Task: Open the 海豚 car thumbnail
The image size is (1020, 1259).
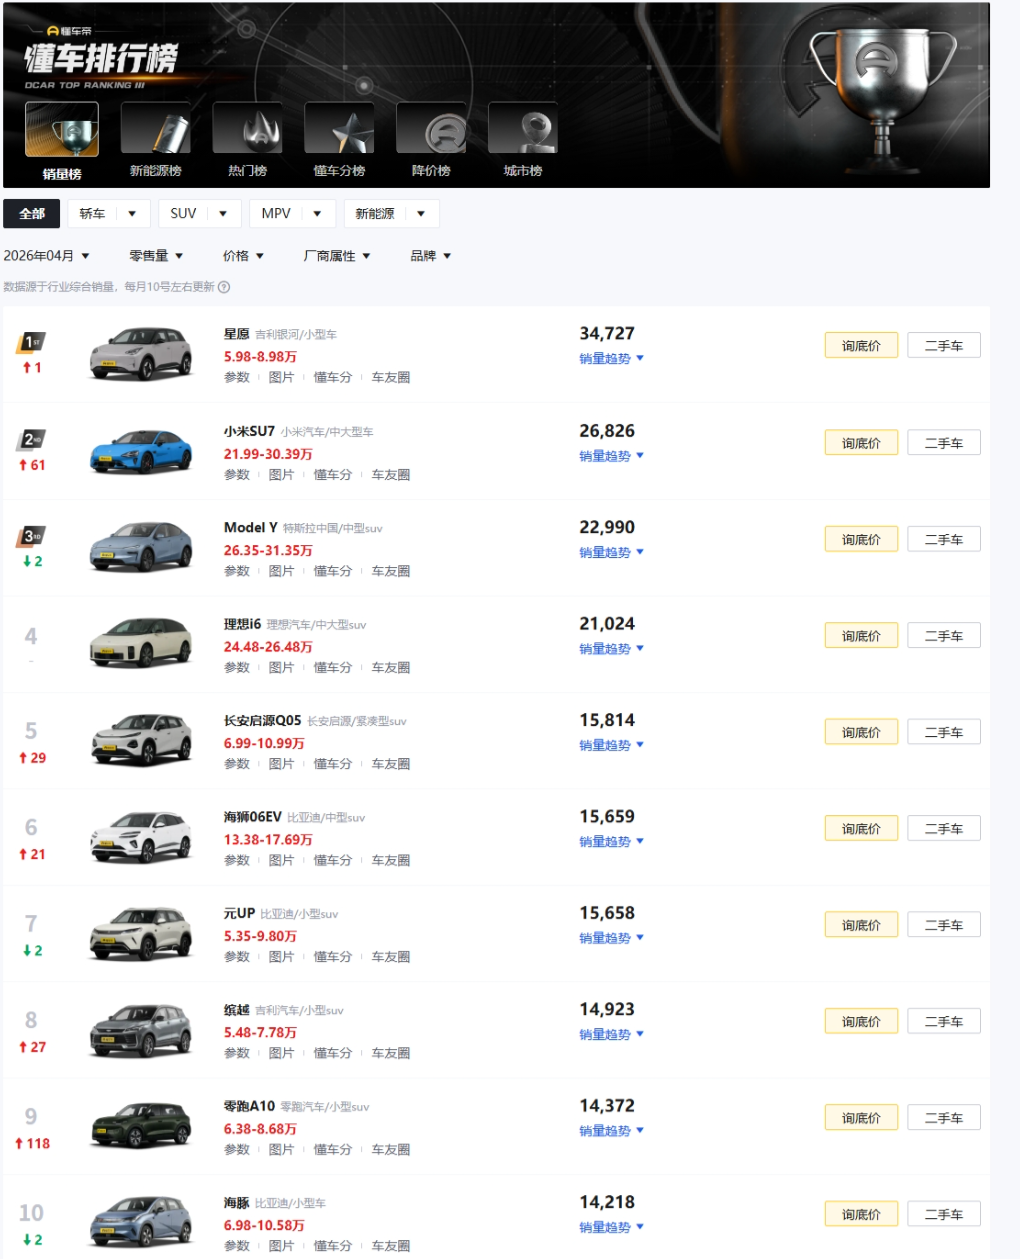Action: [141, 1222]
